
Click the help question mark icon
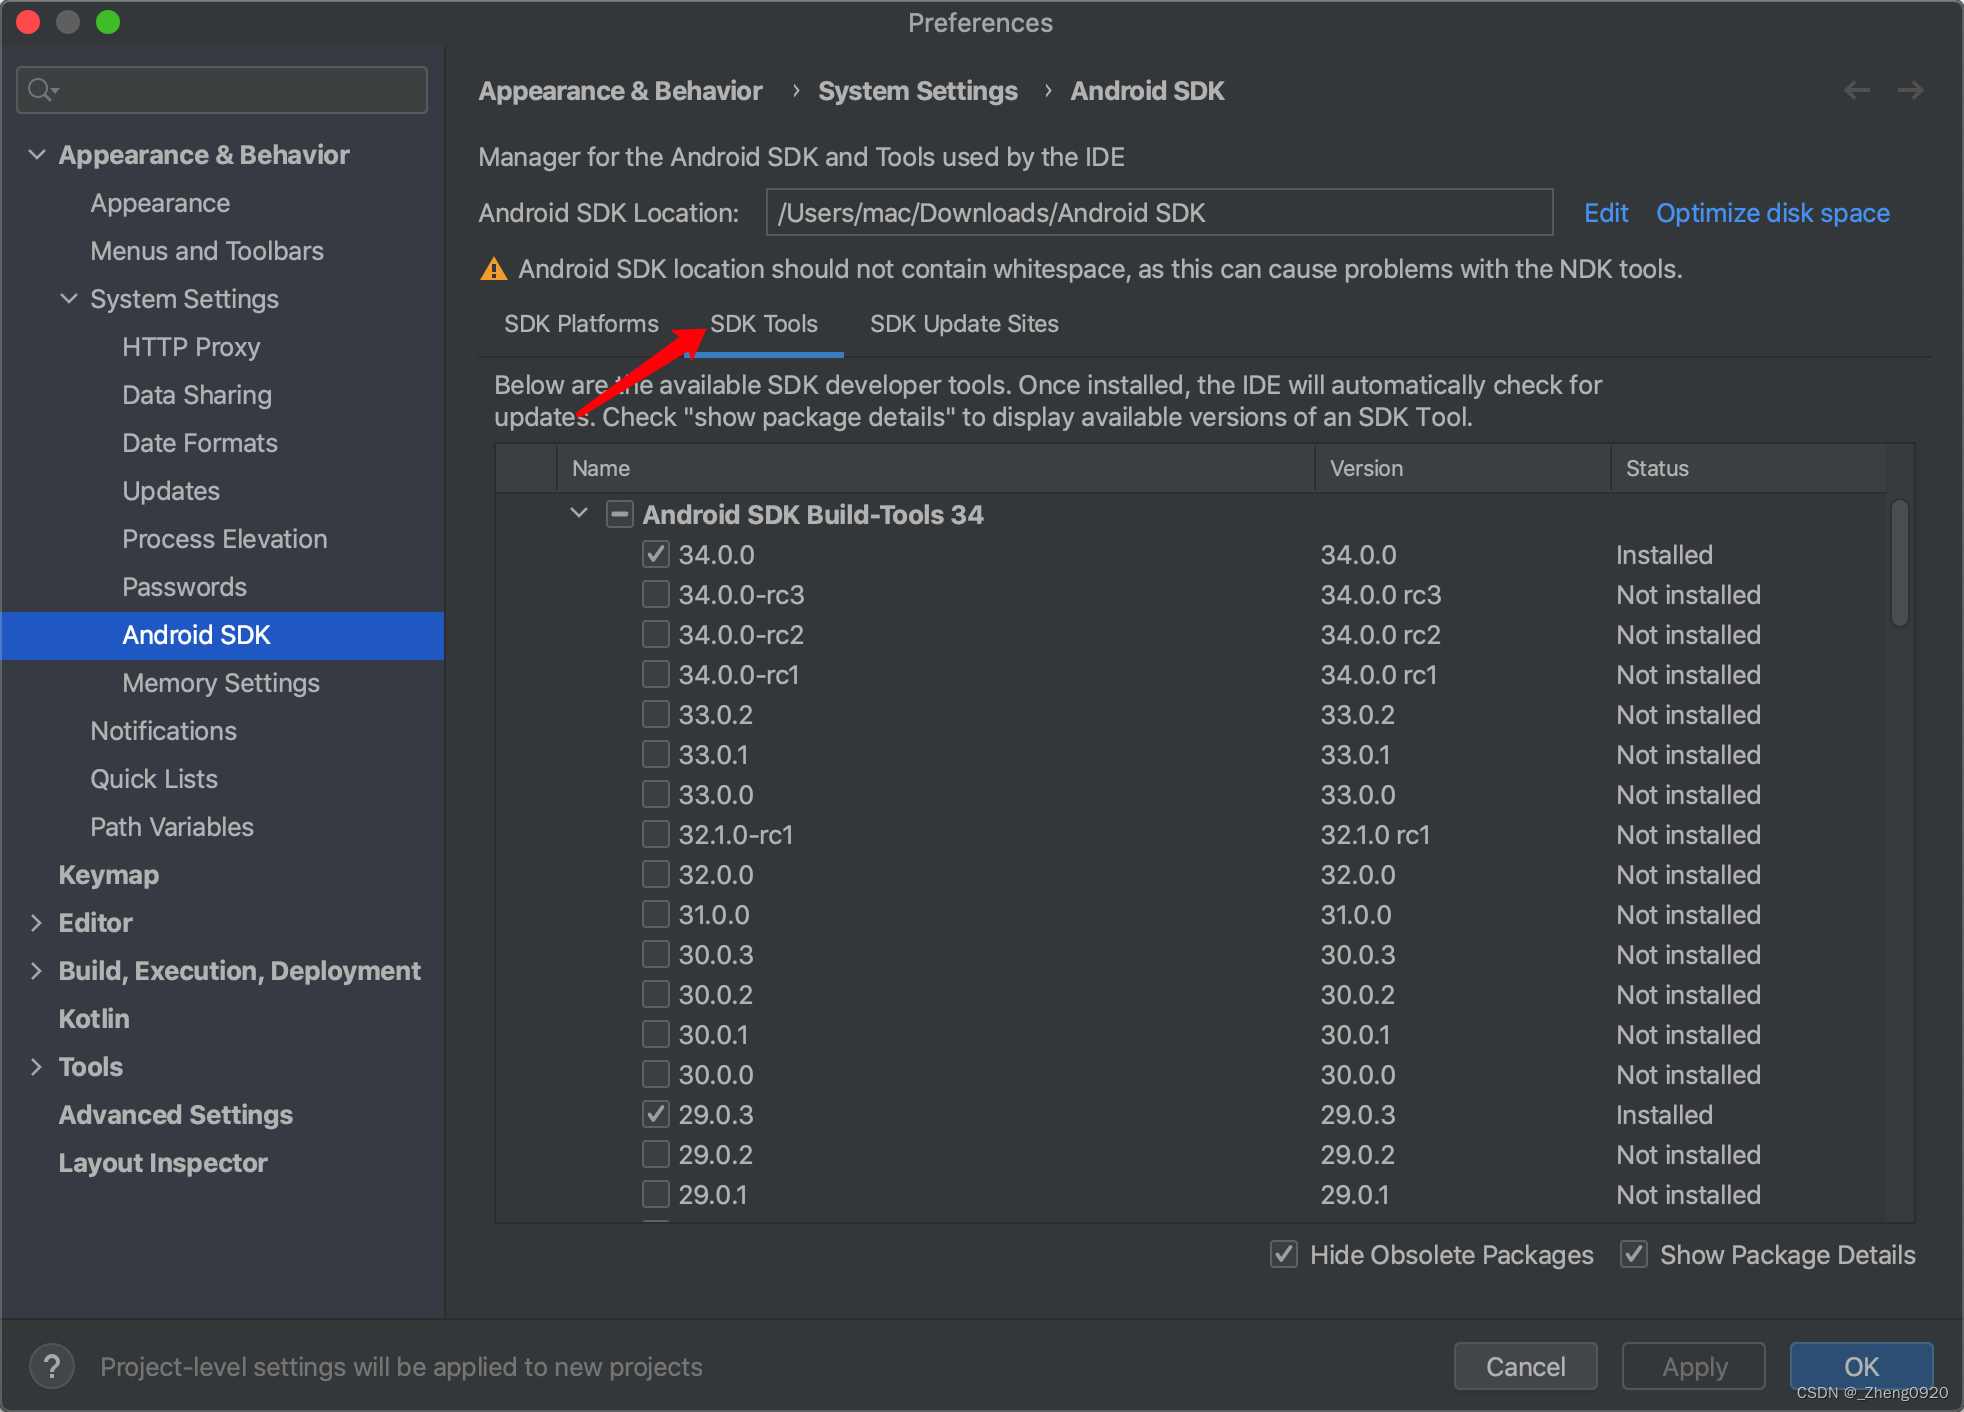tap(52, 1366)
